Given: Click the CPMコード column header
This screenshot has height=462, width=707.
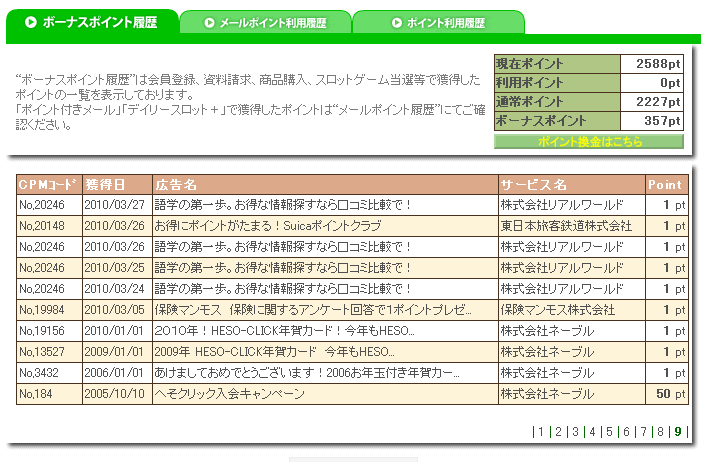Looking at the screenshot, I should [x=49, y=185].
